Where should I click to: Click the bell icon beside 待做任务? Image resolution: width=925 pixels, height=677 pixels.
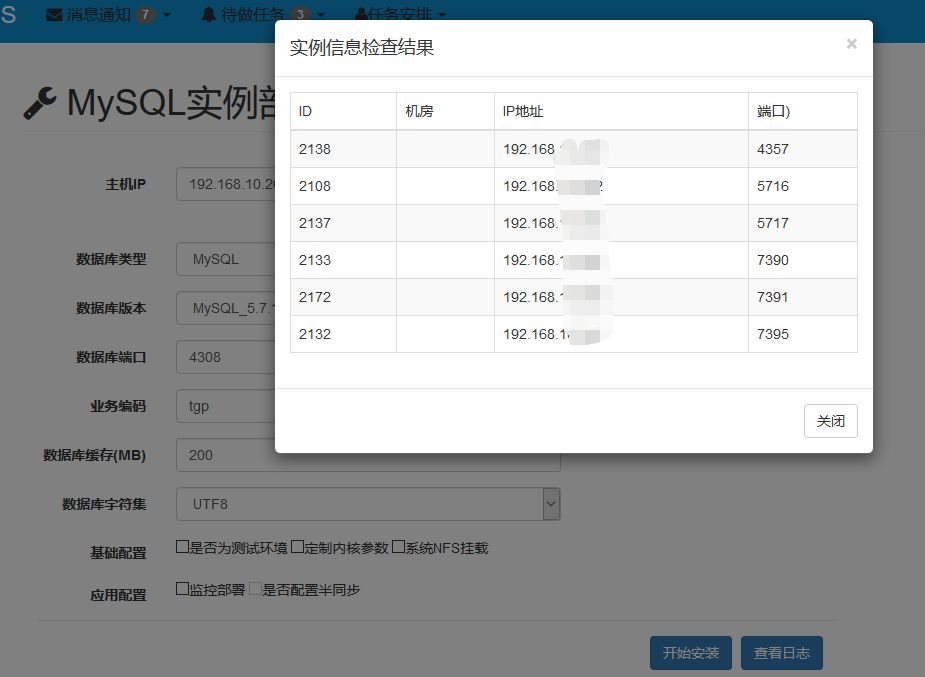208,14
